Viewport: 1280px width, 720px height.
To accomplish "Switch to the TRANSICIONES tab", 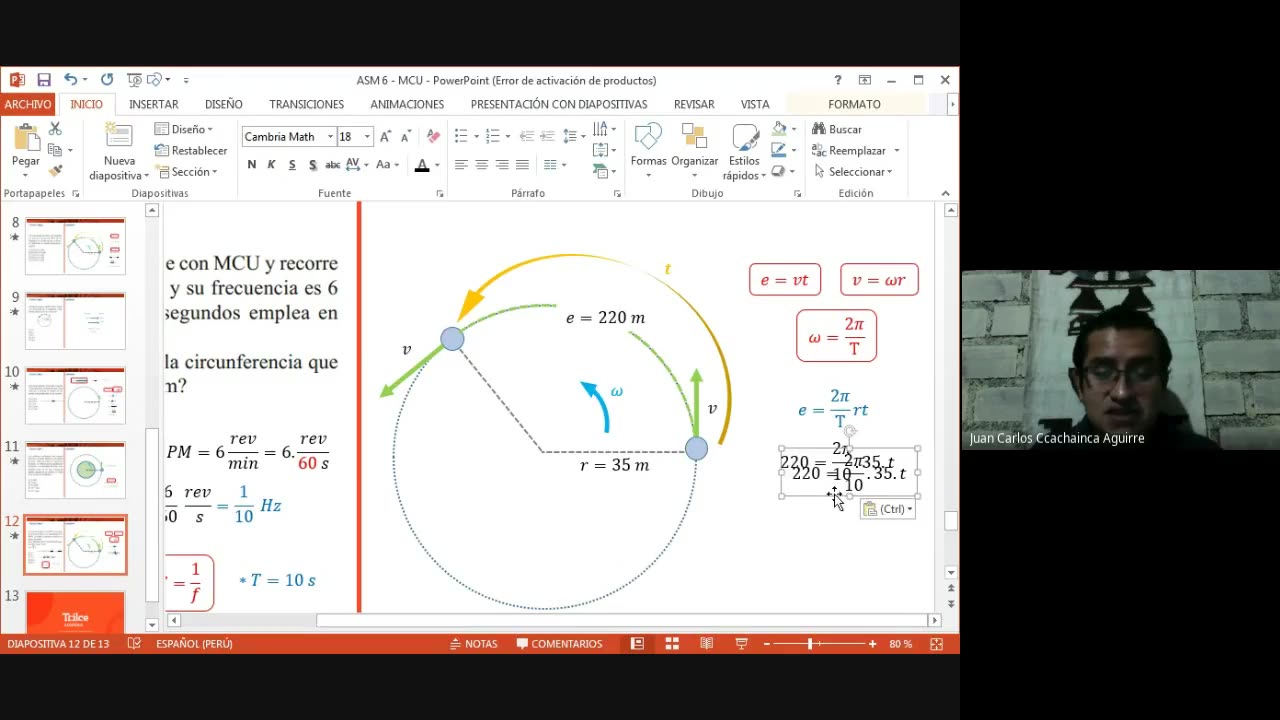I will (x=306, y=104).
